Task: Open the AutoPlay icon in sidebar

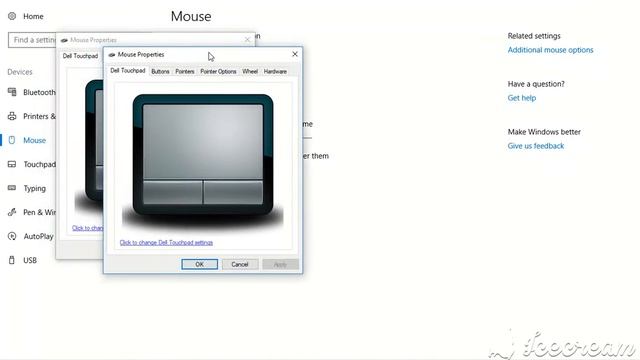Action: click(x=12, y=236)
